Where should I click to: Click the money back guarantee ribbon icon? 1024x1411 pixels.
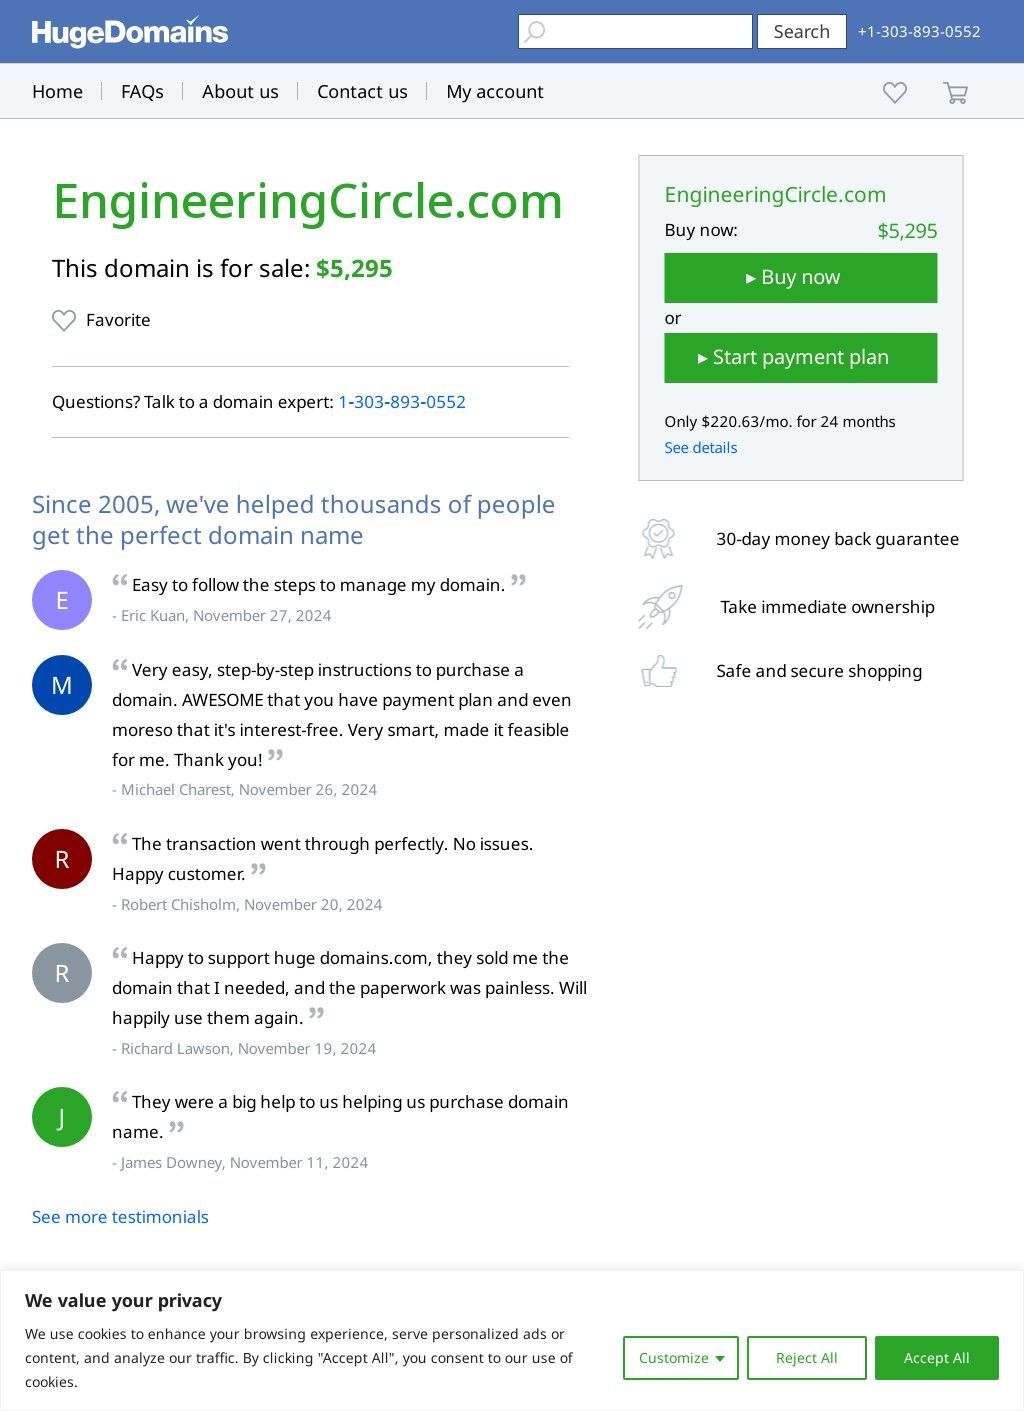pyautogui.click(x=658, y=539)
